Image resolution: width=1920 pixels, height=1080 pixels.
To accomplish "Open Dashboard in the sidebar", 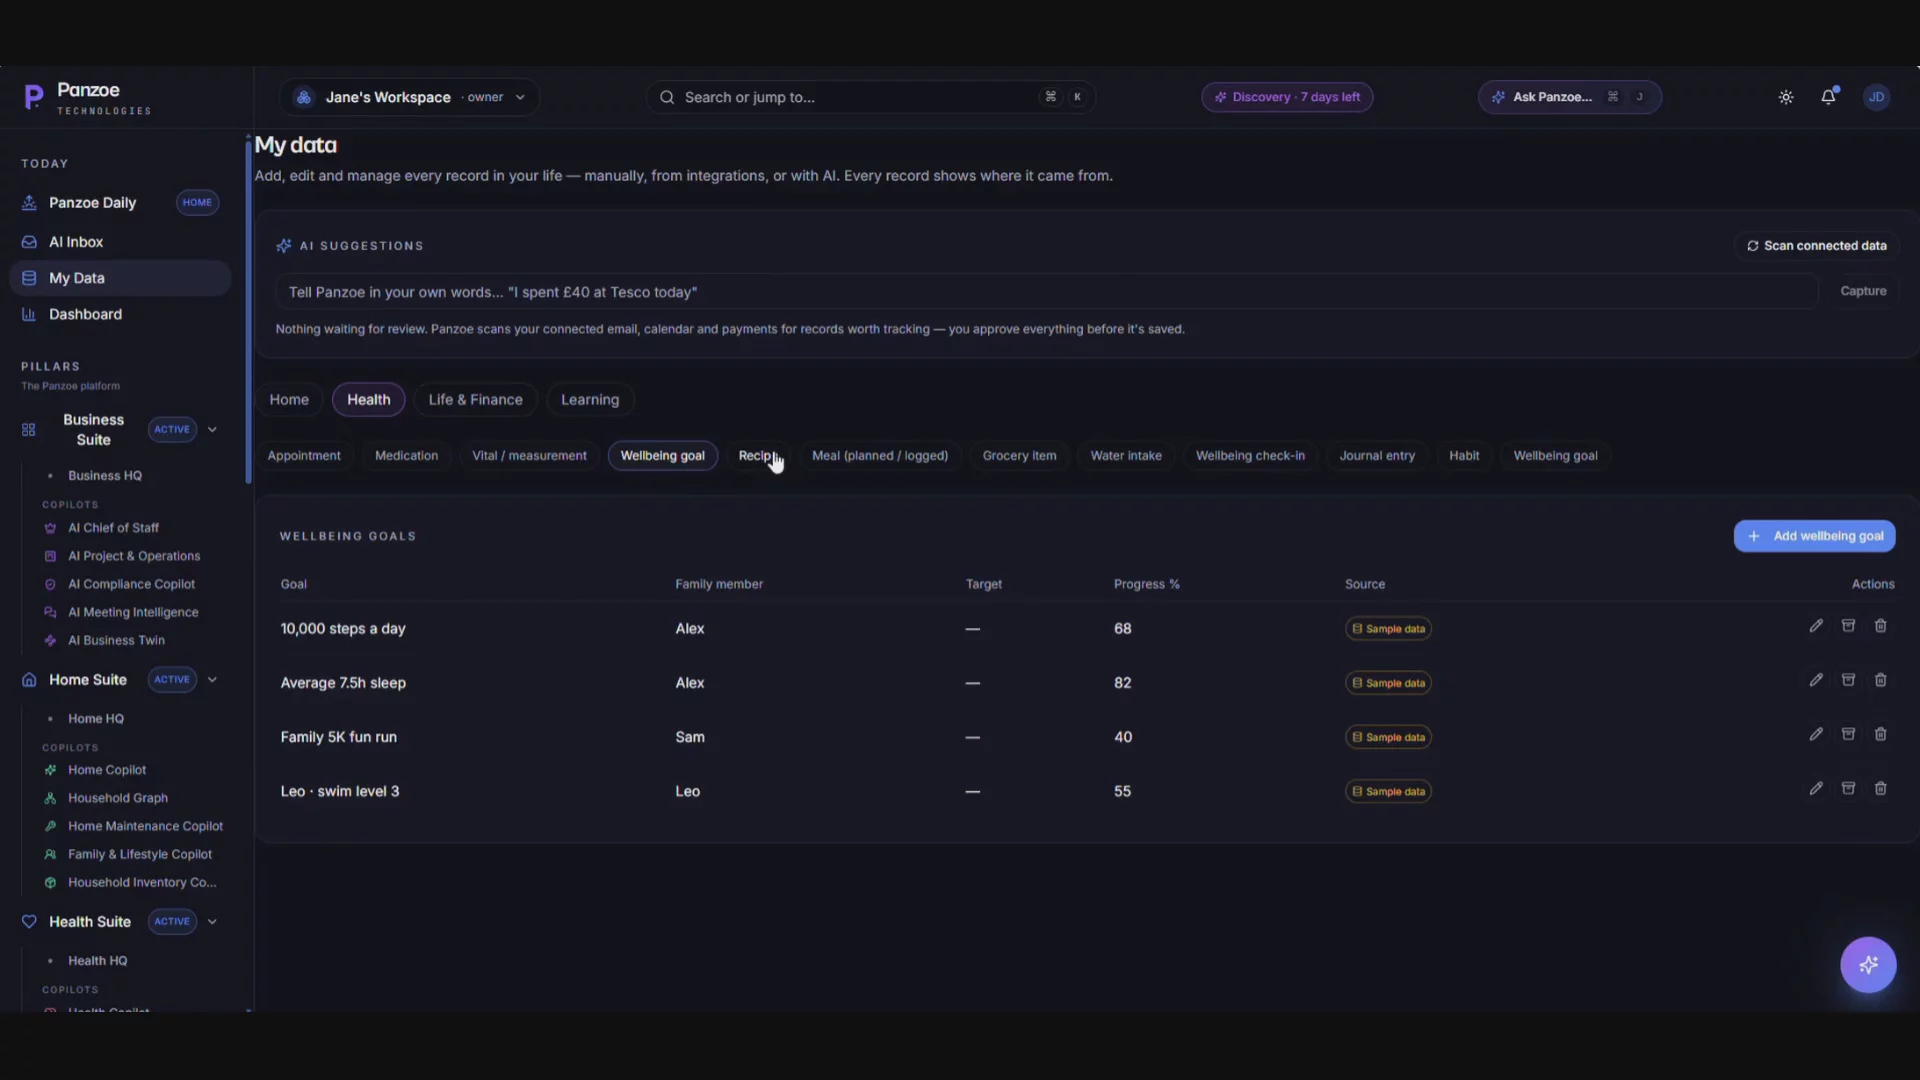I will tap(85, 314).
